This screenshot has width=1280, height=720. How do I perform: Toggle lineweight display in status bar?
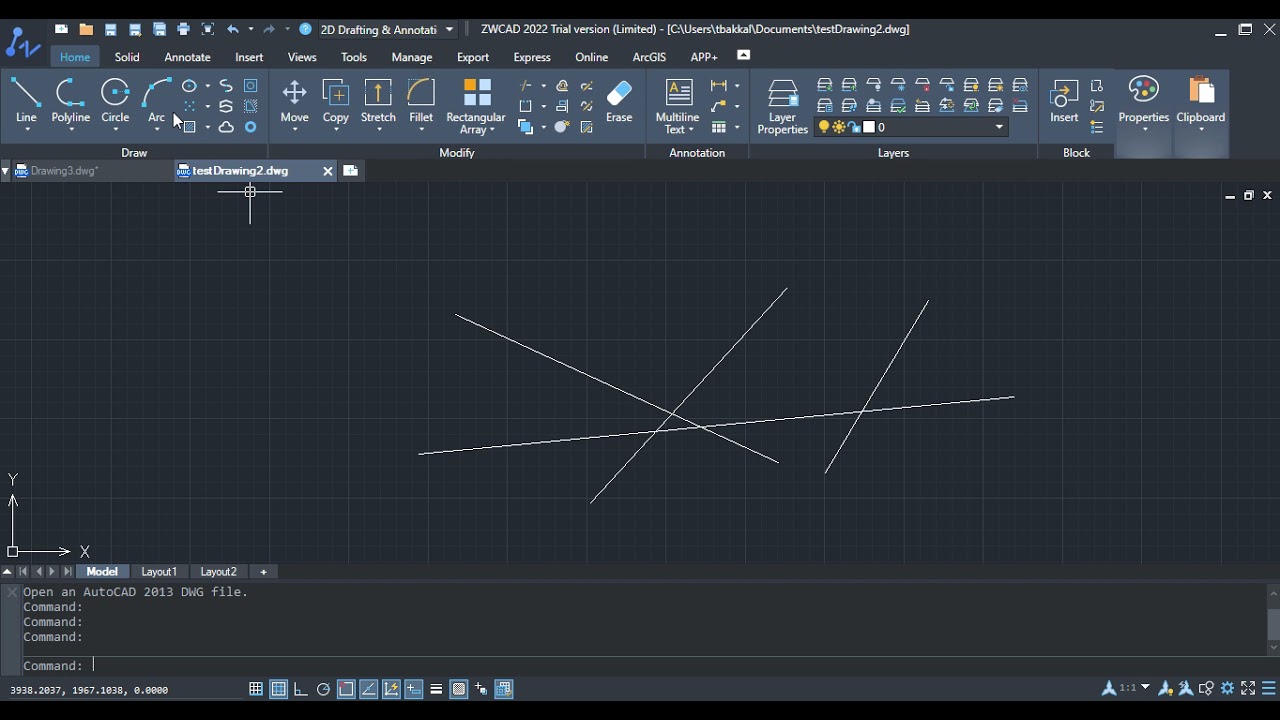(x=436, y=689)
